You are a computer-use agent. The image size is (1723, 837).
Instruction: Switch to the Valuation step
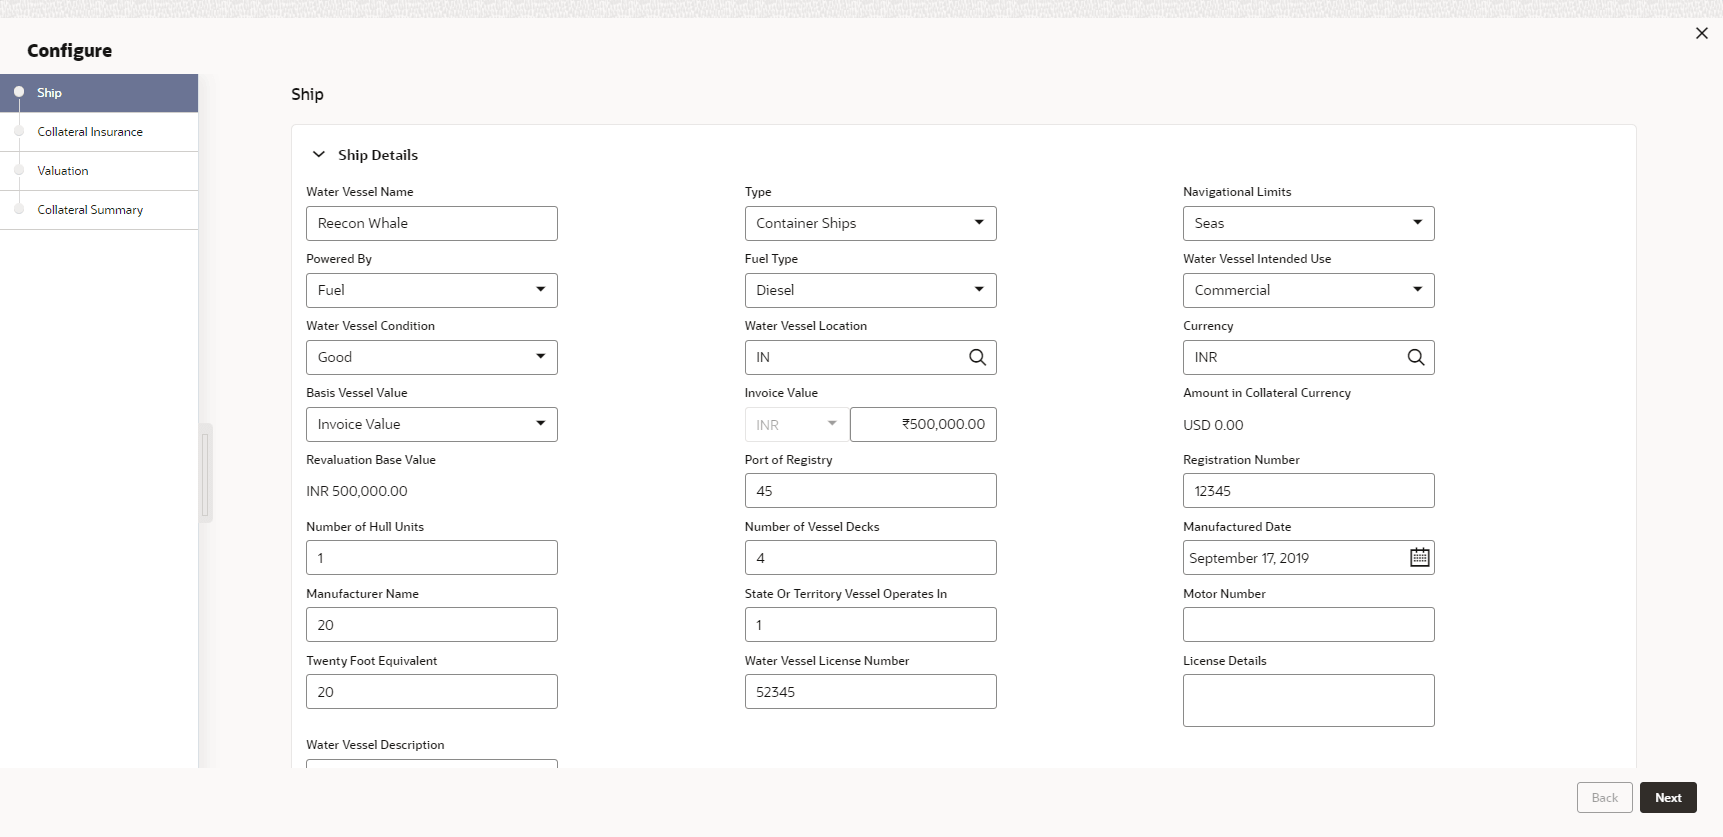[x=63, y=171]
